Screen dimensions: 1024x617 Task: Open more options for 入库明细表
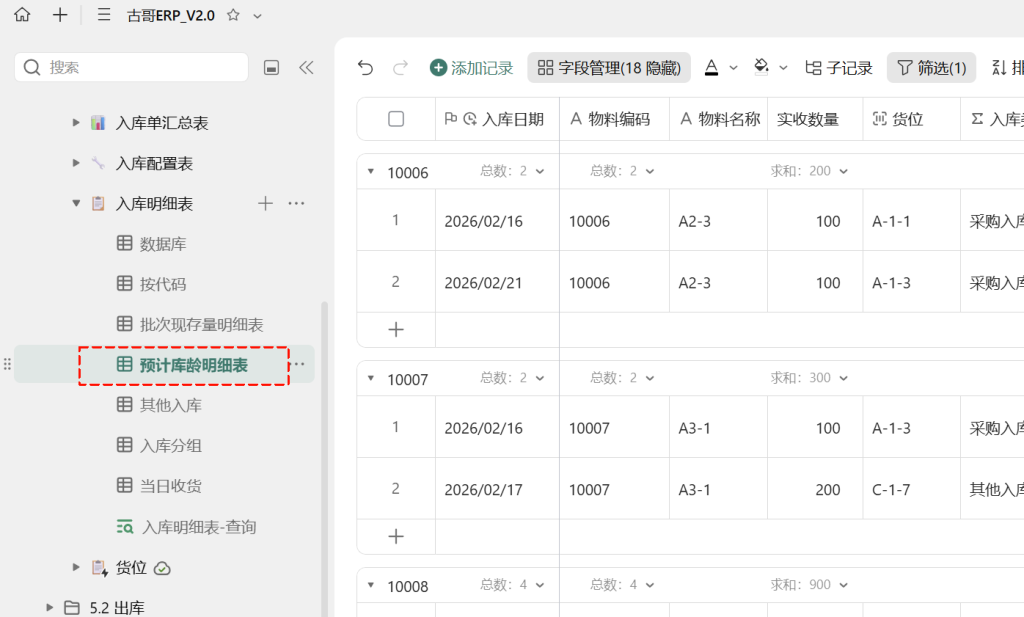pyautogui.click(x=296, y=203)
